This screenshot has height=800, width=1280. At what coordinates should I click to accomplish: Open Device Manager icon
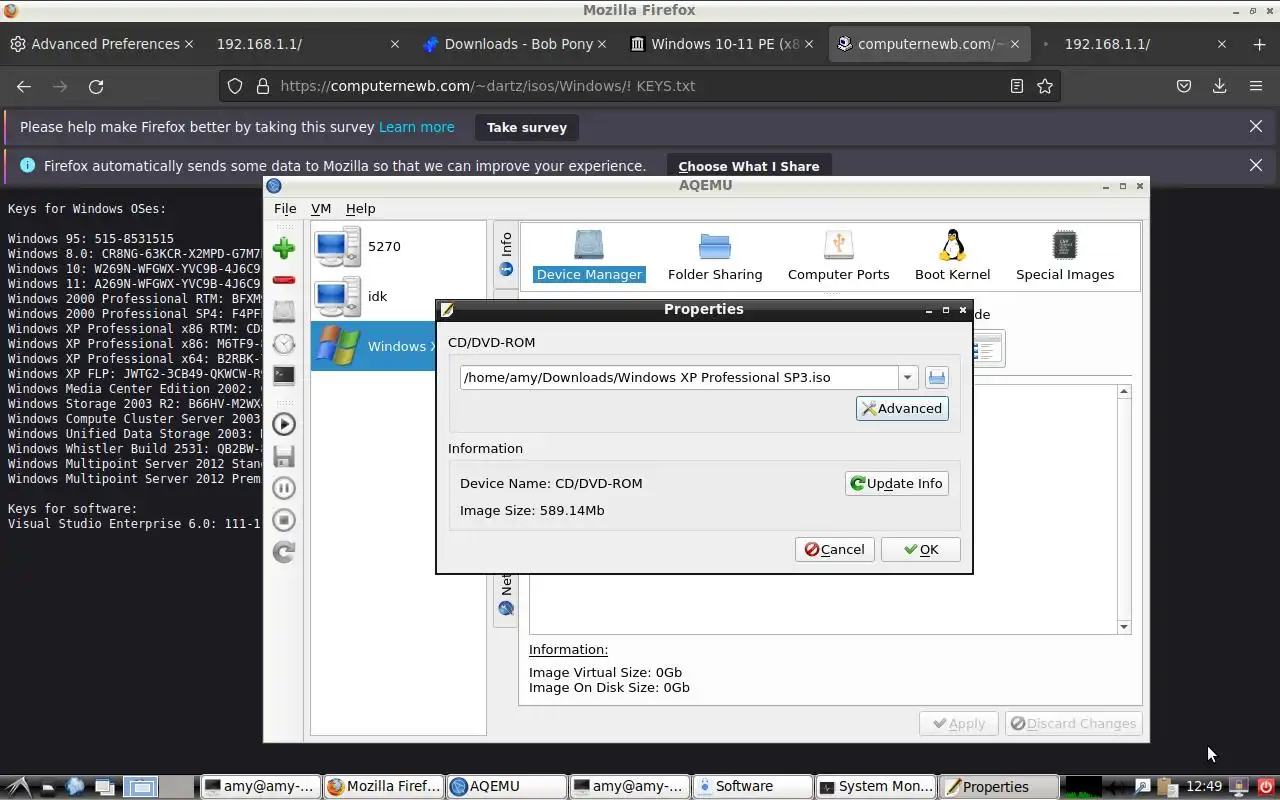coord(589,256)
